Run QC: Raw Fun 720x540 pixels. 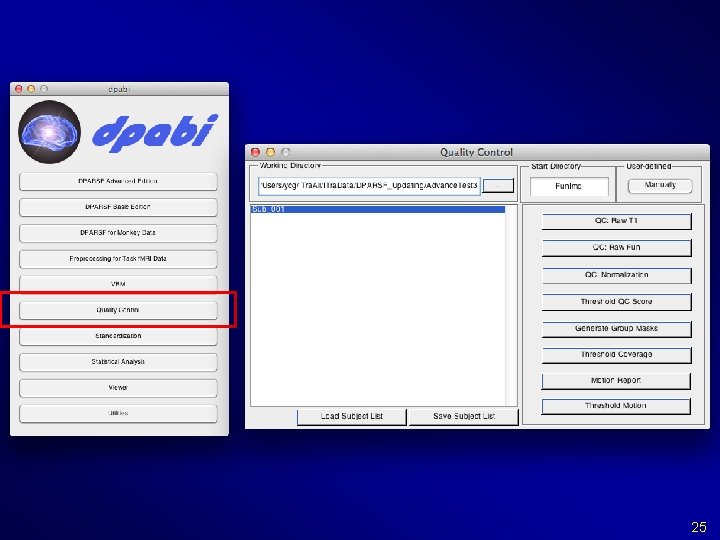[x=616, y=248]
